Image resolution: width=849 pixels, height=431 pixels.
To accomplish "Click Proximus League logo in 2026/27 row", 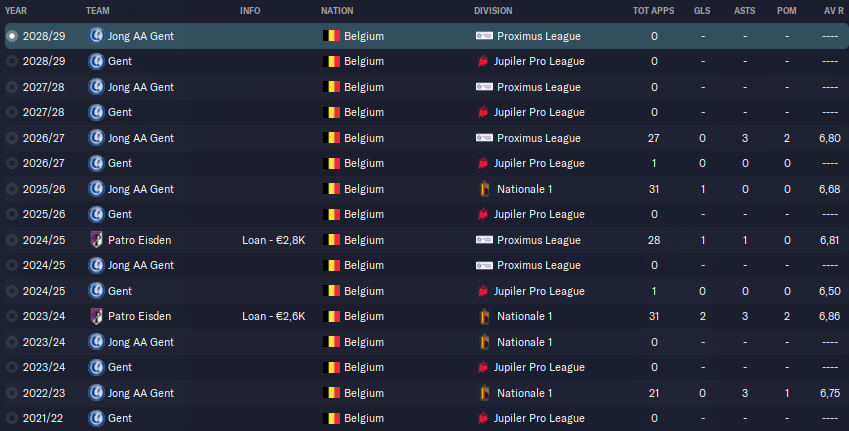I will pos(484,138).
